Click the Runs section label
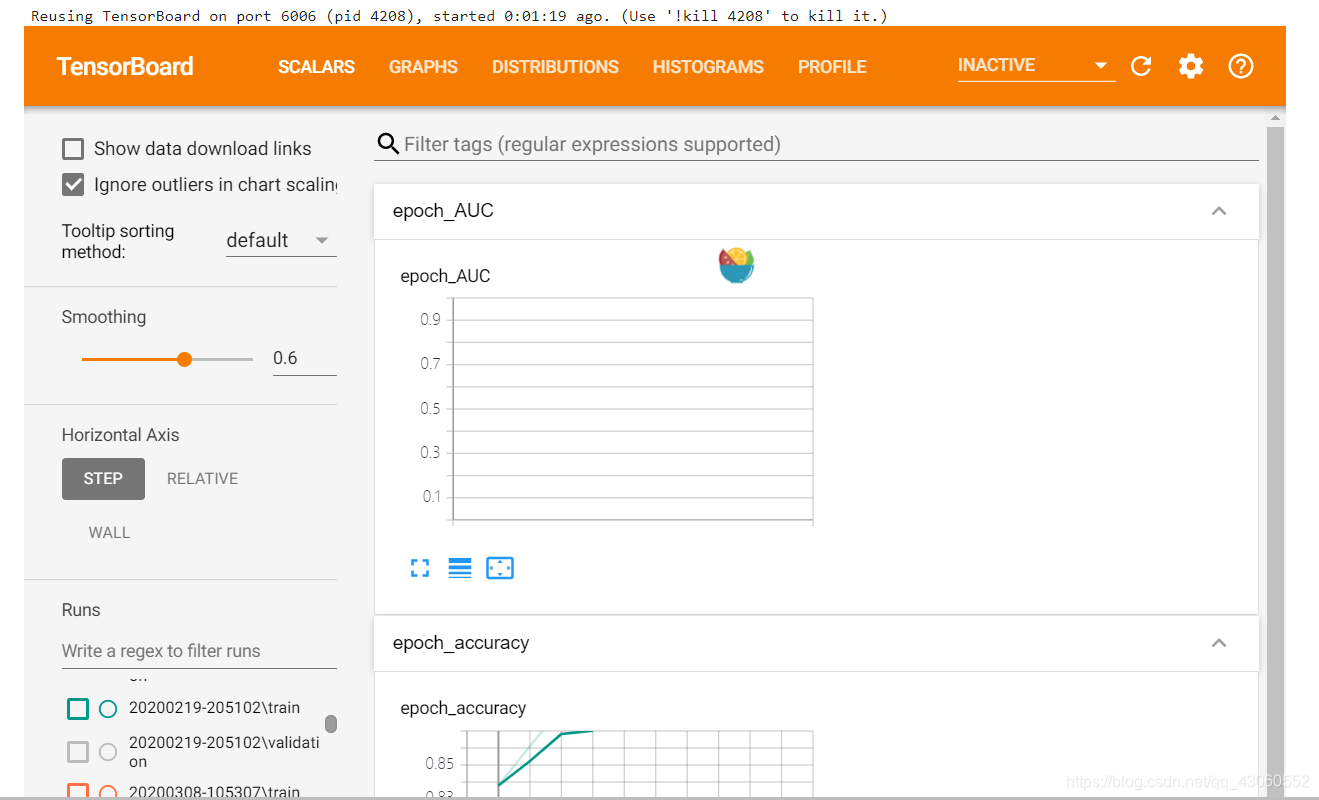Screen dimensions: 1319x800 pyautogui.click(x=81, y=610)
